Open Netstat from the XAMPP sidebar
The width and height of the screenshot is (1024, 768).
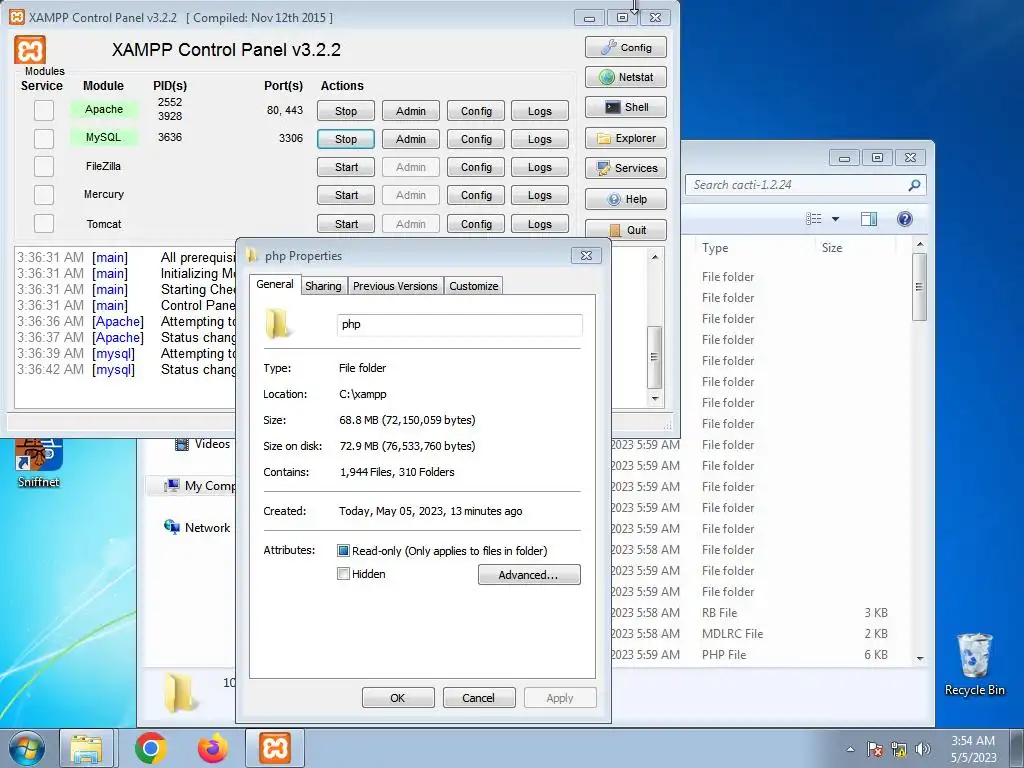click(626, 77)
